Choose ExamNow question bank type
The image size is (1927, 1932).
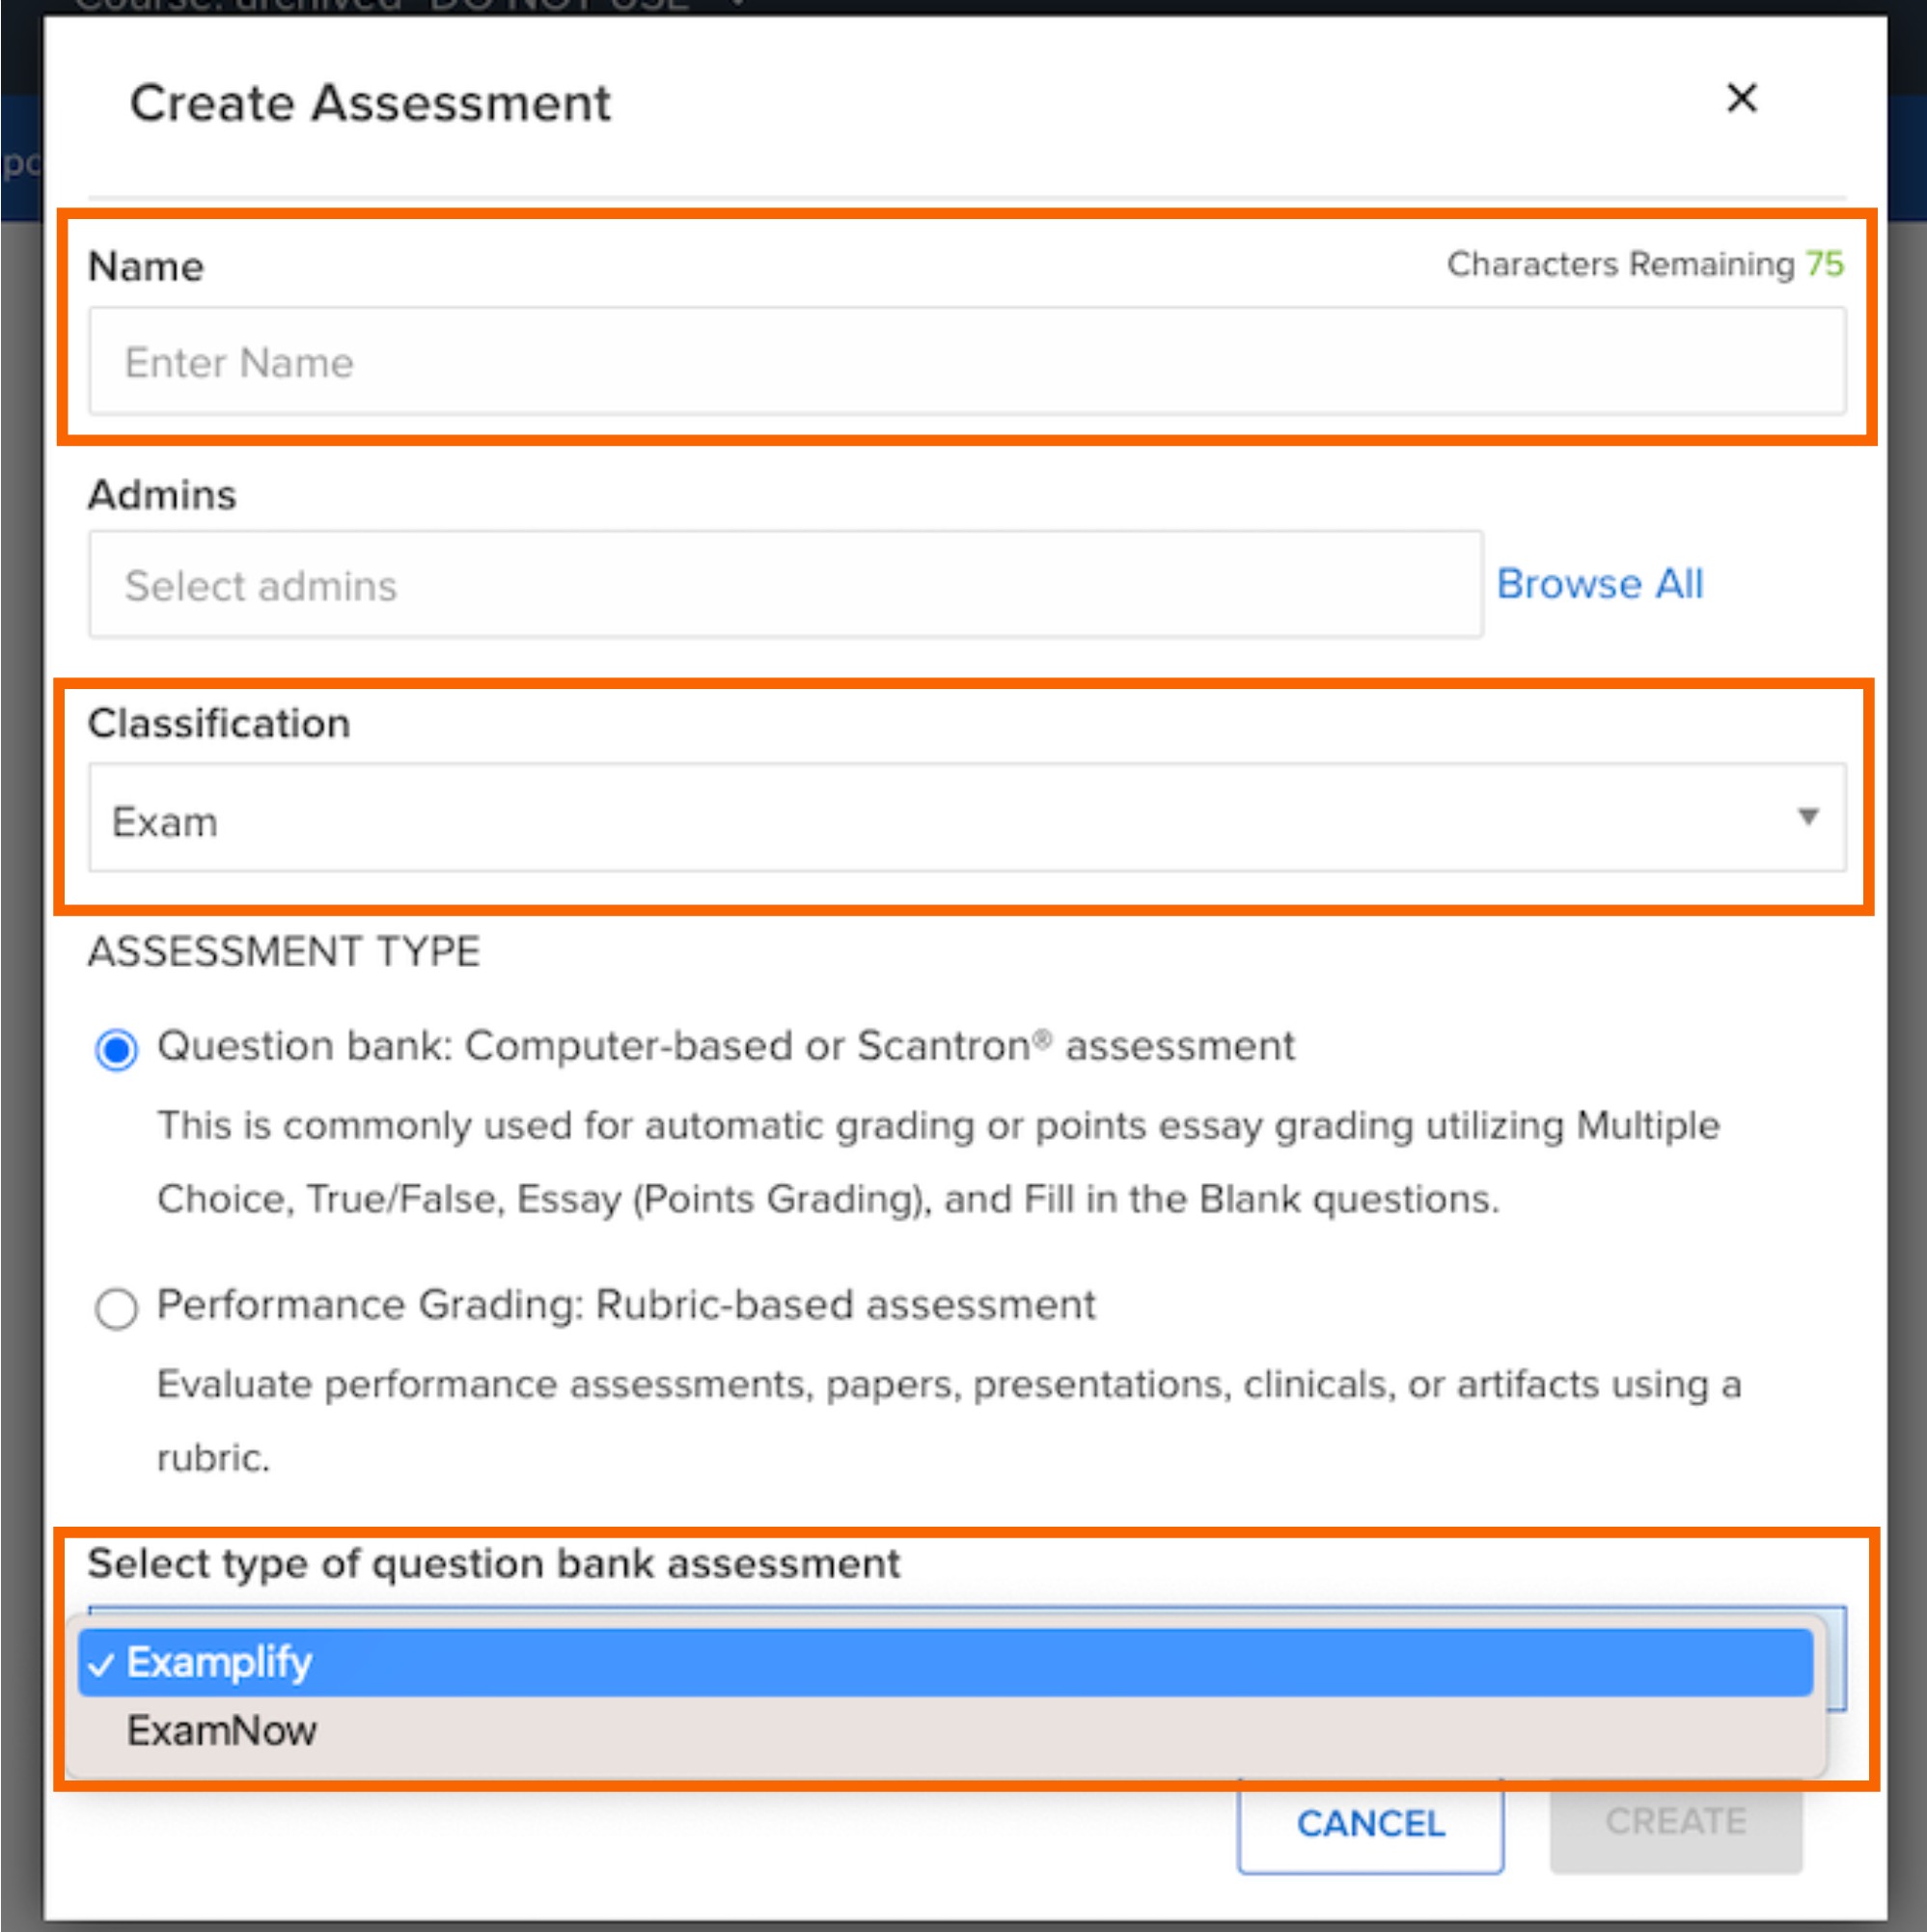(x=221, y=1731)
